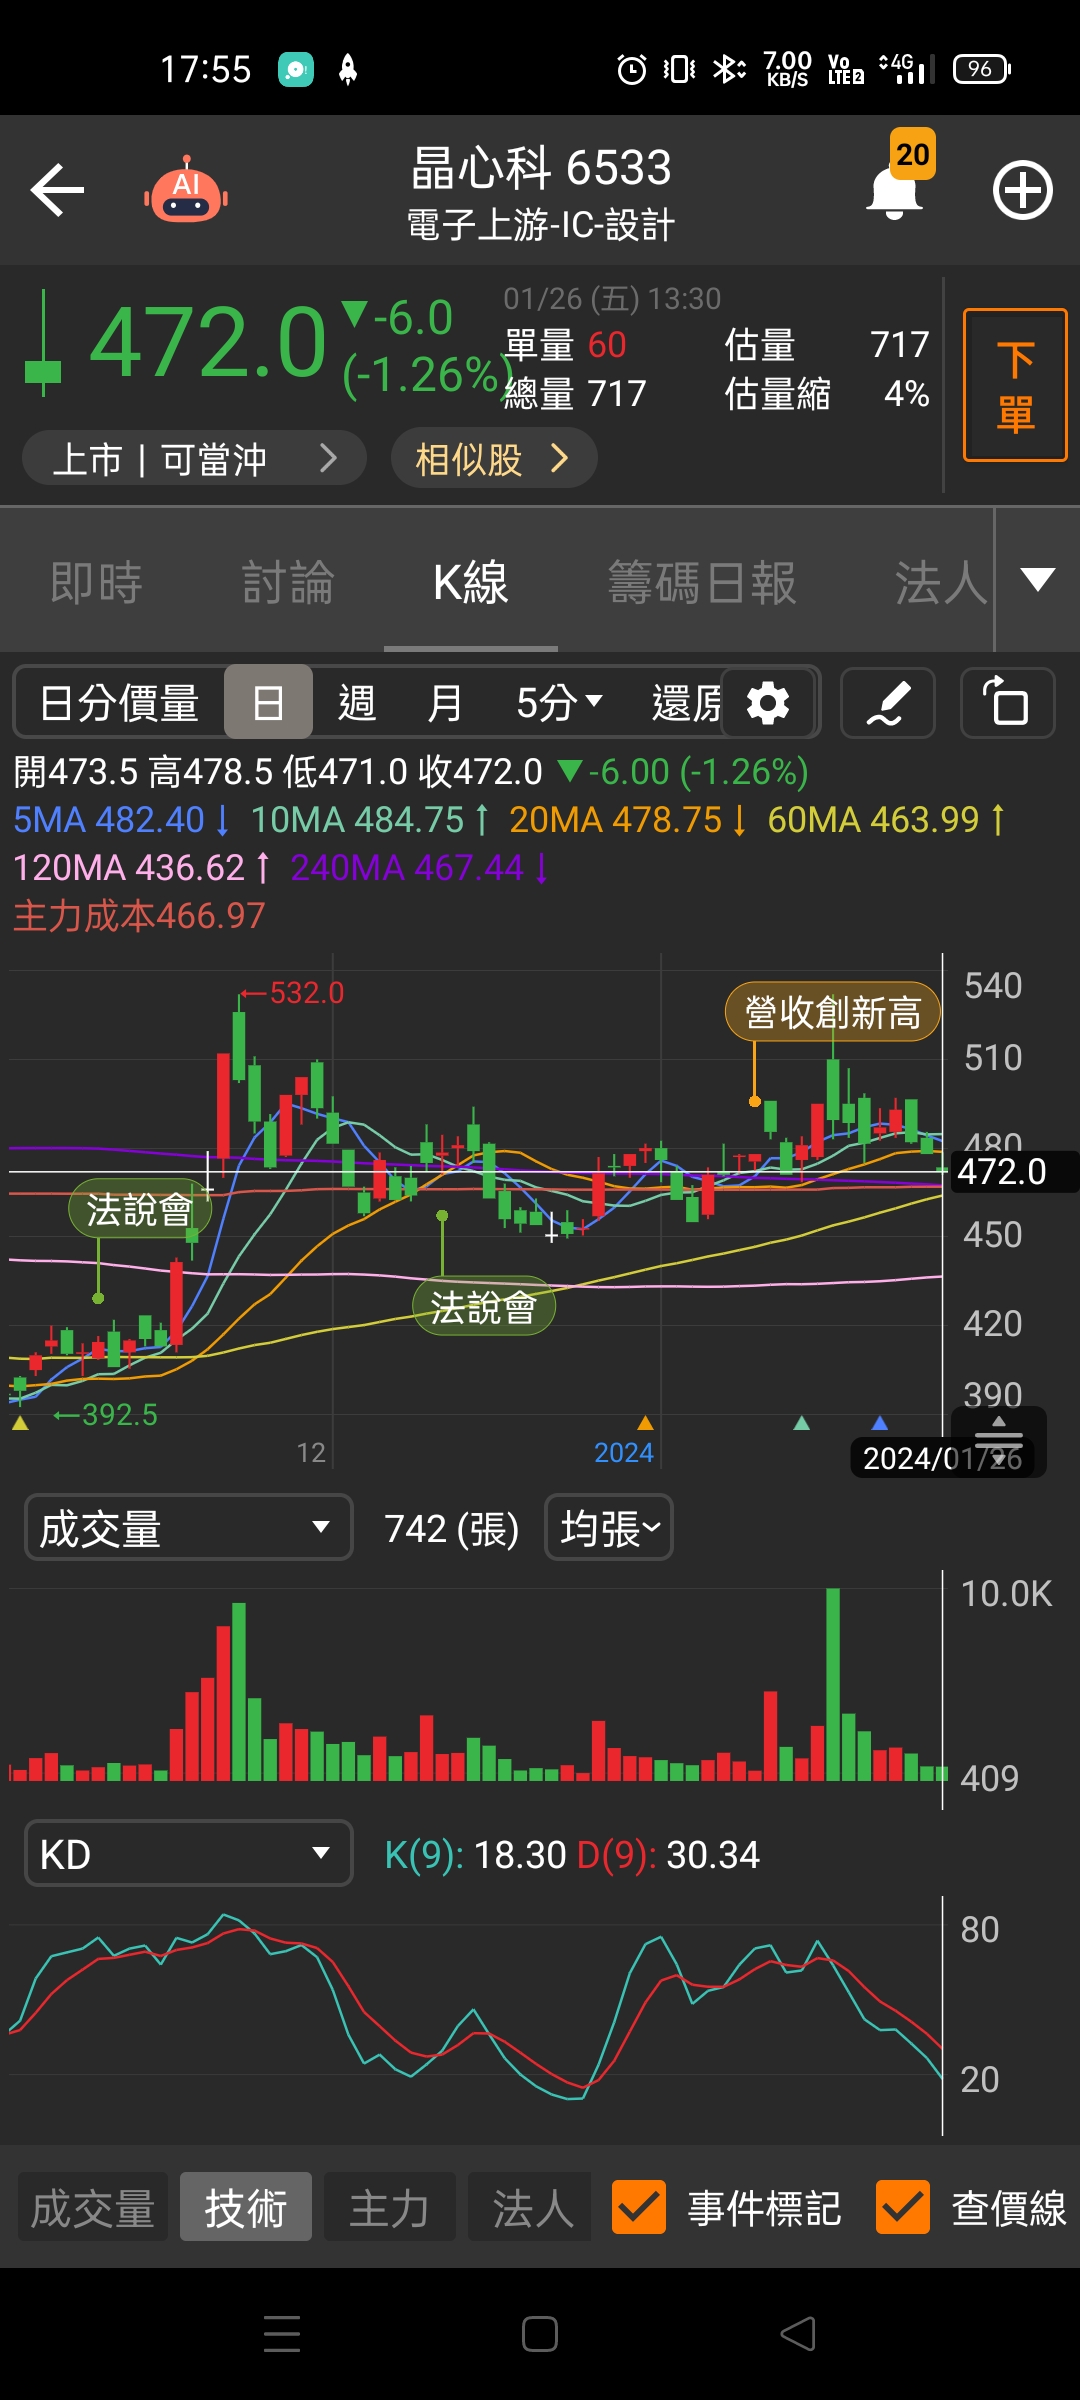Expand the 5分 minute interval dropdown

[559, 703]
